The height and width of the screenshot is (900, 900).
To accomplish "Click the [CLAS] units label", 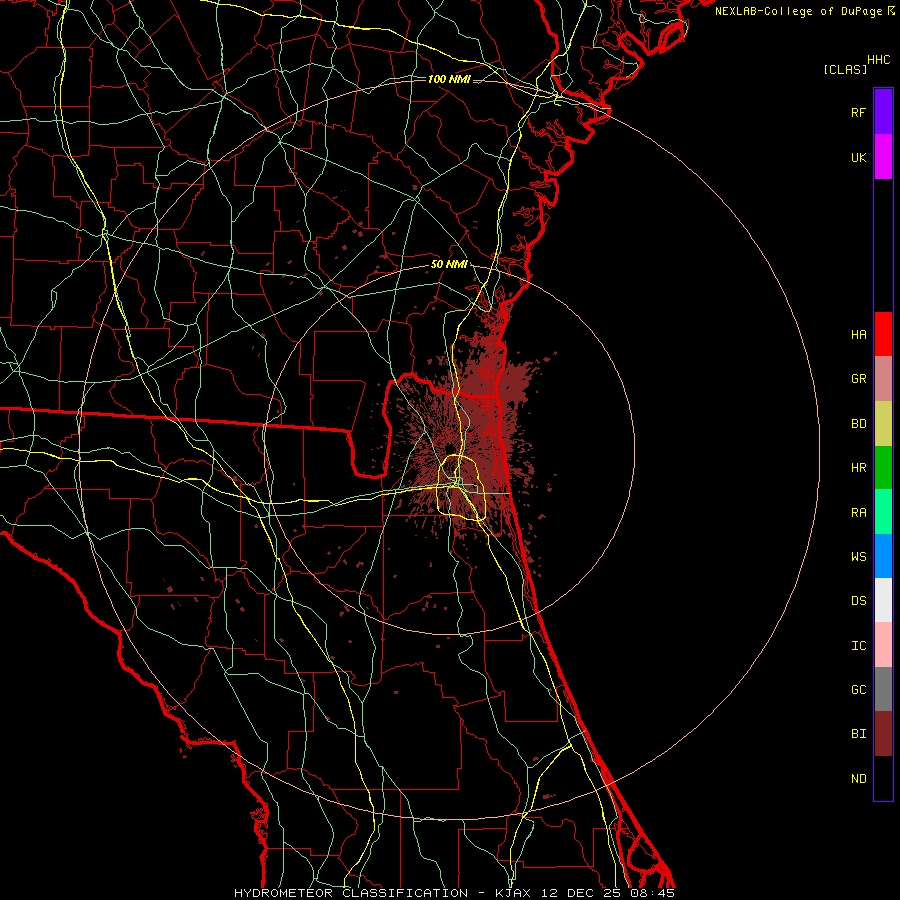I will [x=845, y=69].
